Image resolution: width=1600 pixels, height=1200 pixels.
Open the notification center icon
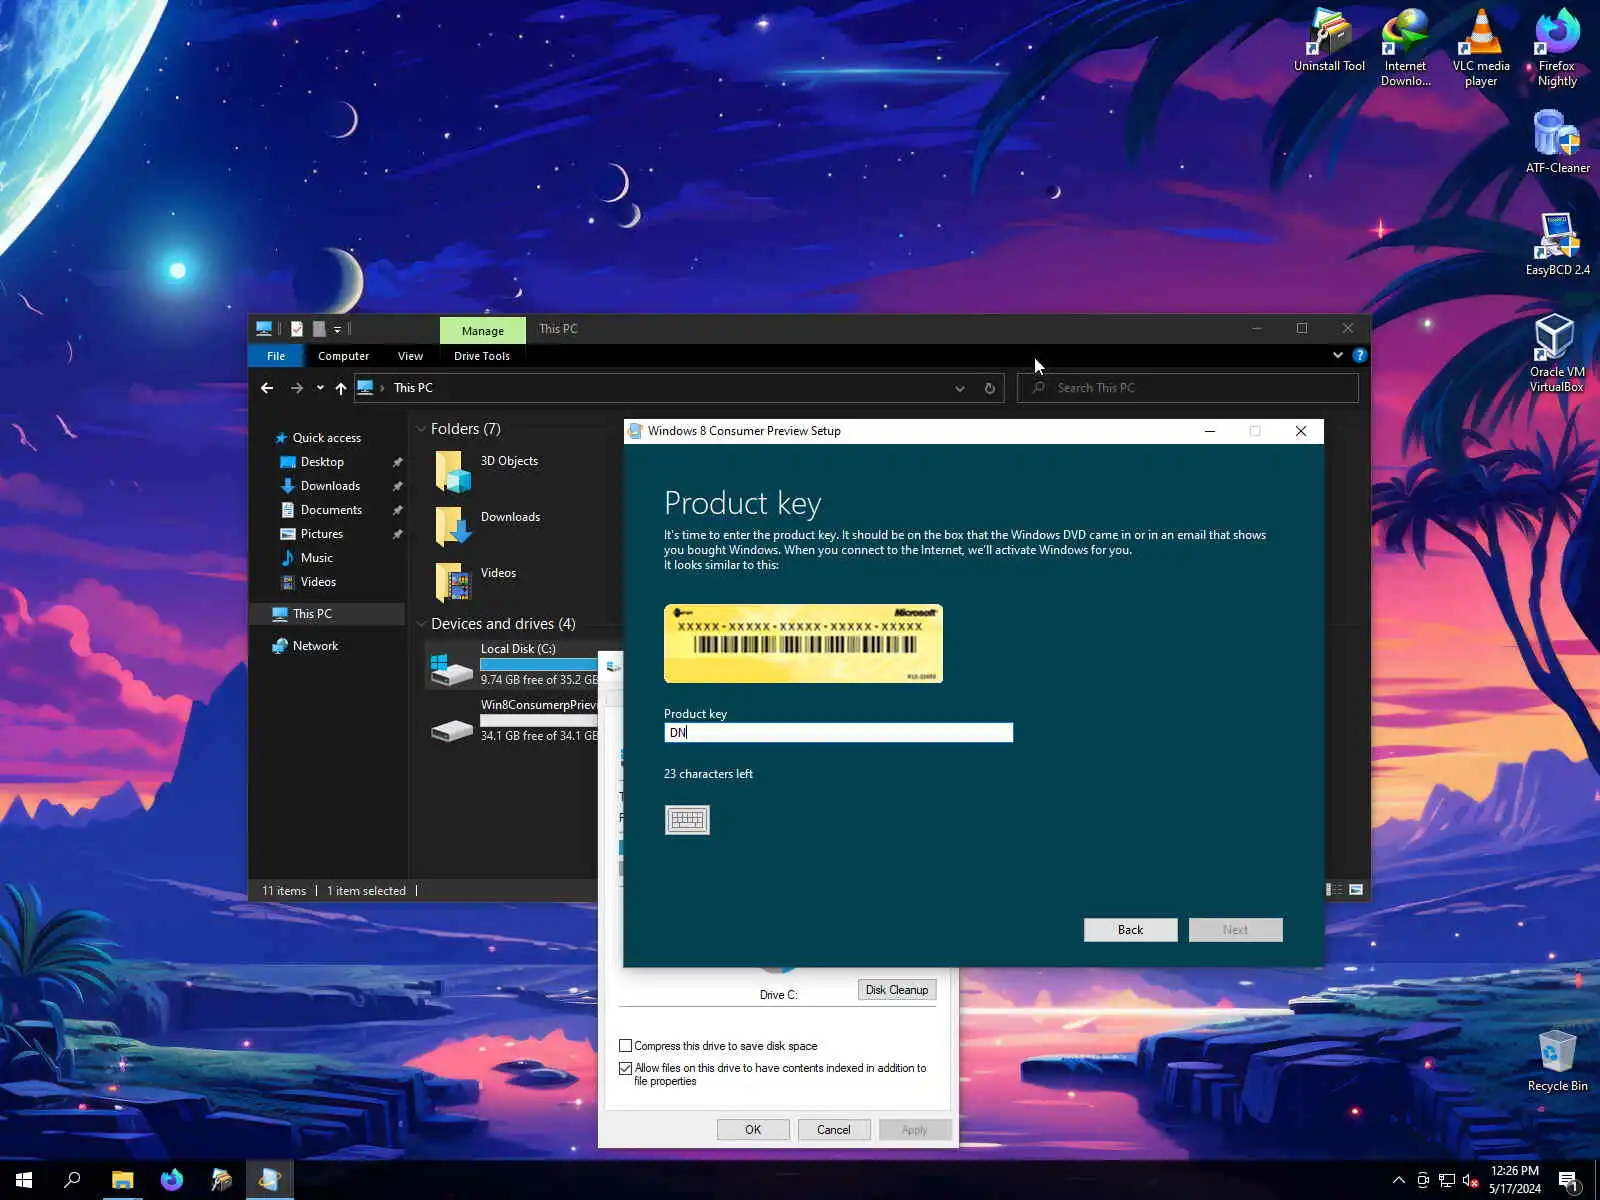click(x=1568, y=1181)
